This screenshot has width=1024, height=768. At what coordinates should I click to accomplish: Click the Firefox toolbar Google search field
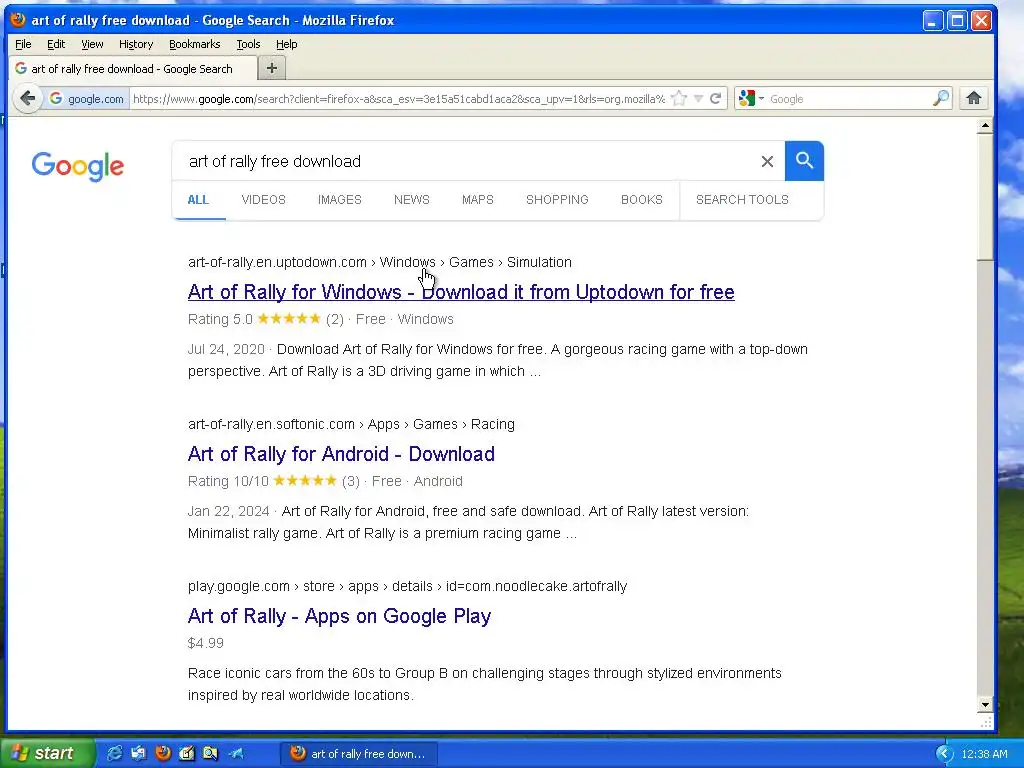pos(849,99)
